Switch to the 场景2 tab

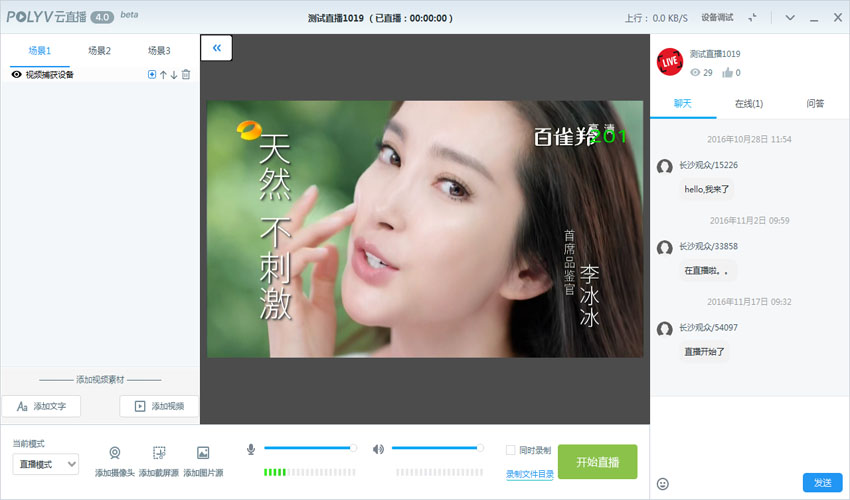[x=99, y=51]
